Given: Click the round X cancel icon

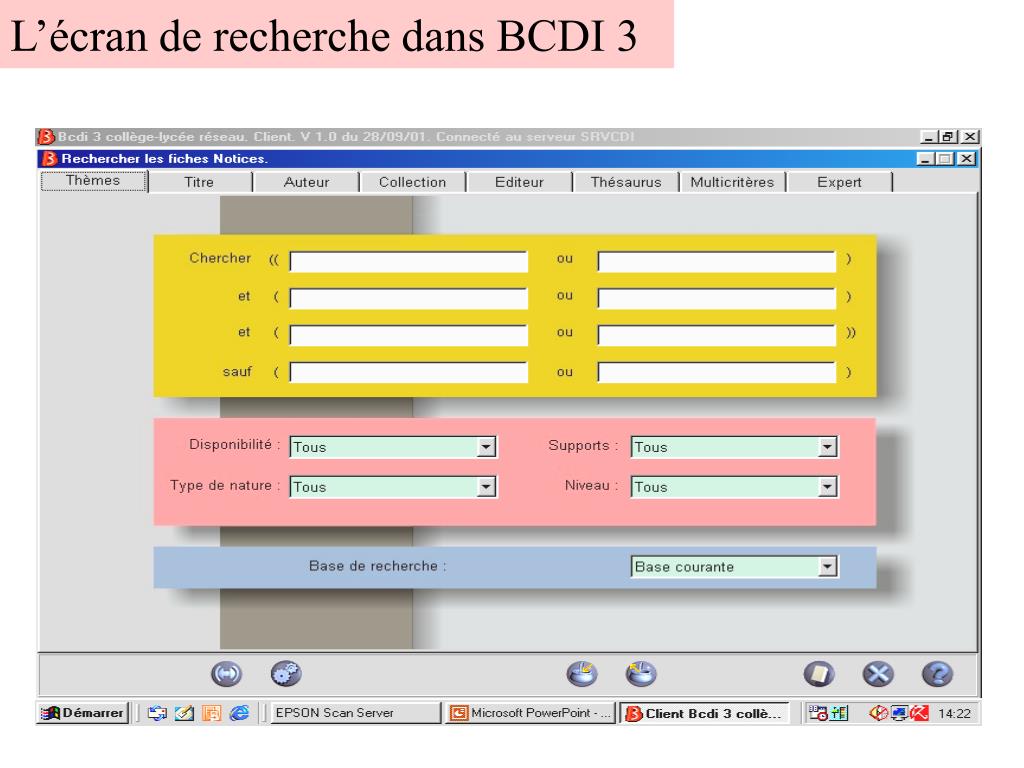Looking at the screenshot, I should tap(878, 674).
